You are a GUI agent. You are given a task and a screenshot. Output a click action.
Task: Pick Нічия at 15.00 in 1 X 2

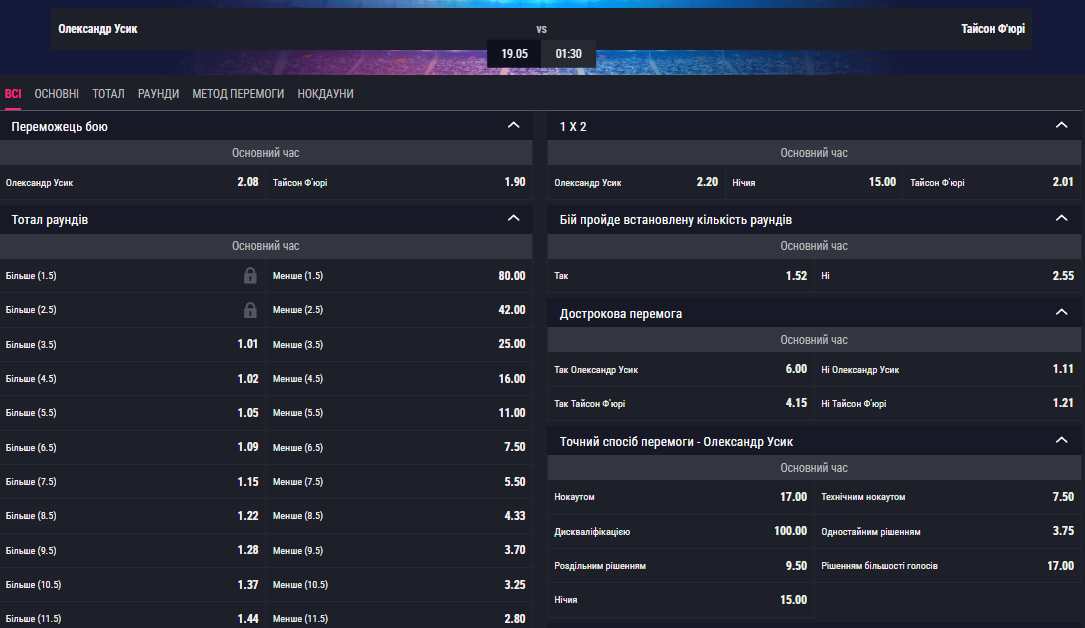tap(813, 183)
